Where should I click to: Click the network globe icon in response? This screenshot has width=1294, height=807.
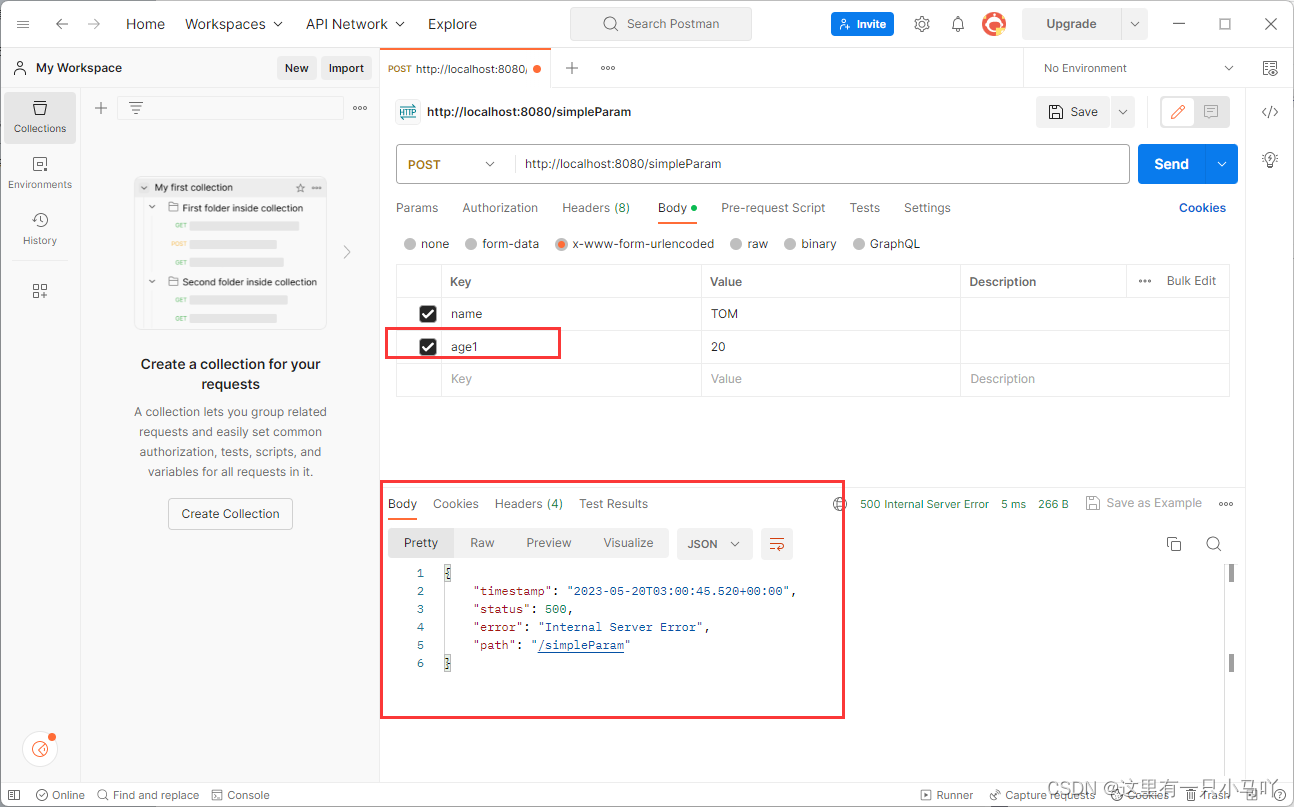pos(840,504)
